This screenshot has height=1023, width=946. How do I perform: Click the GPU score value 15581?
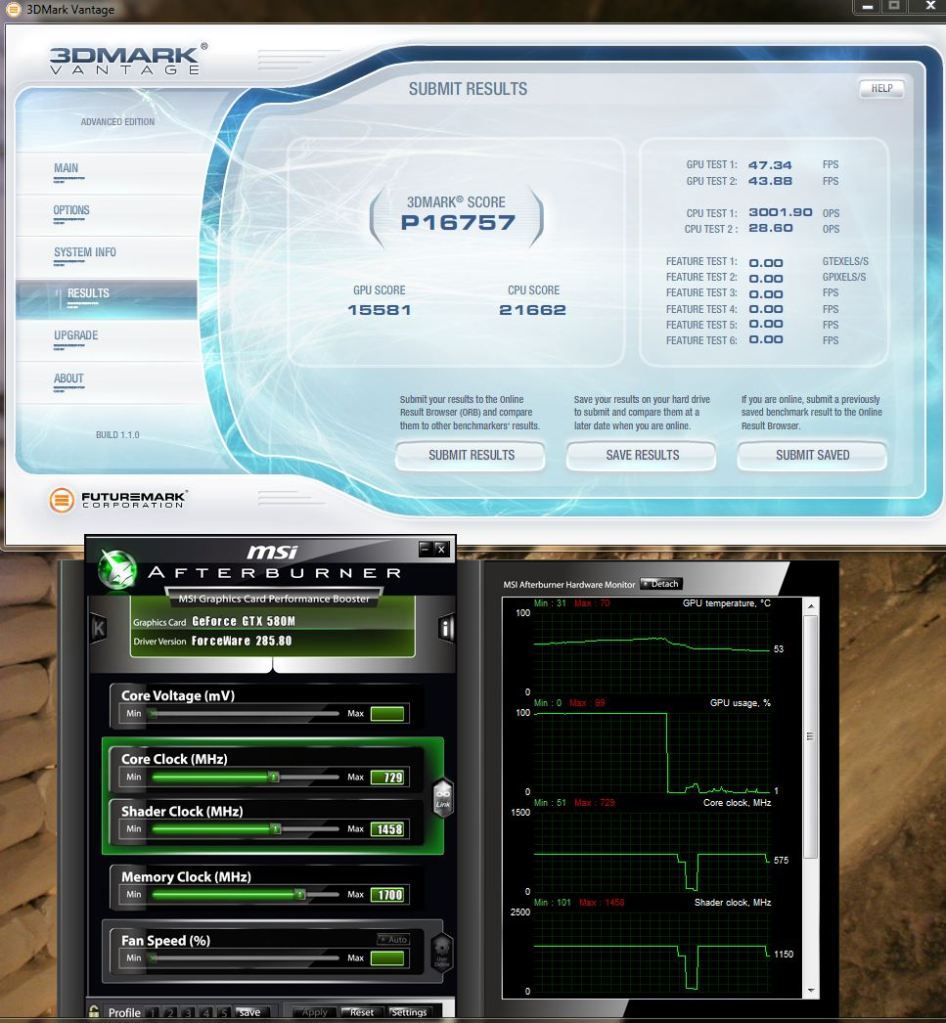380,311
